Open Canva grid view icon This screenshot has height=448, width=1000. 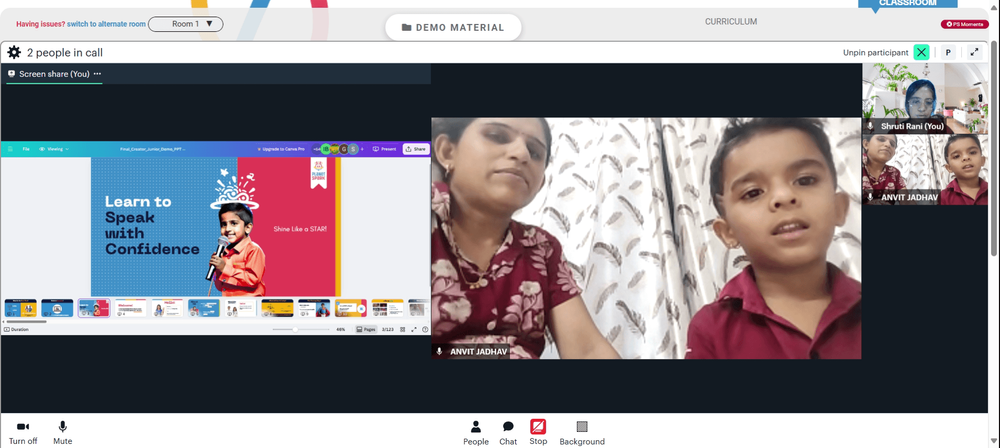point(402,329)
